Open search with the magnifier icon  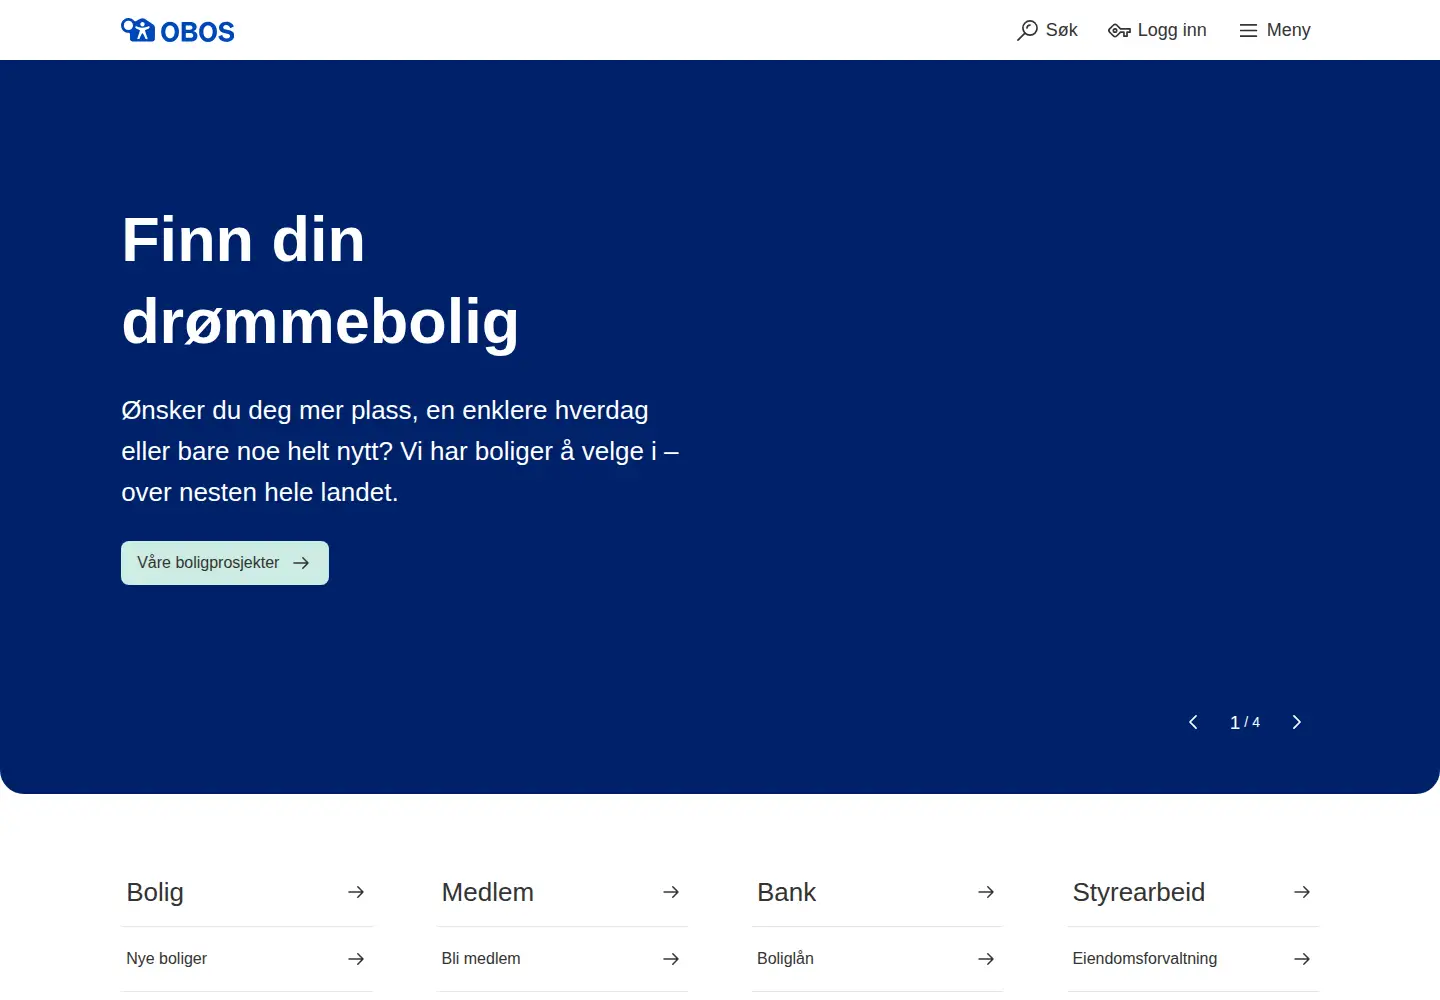(1027, 31)
